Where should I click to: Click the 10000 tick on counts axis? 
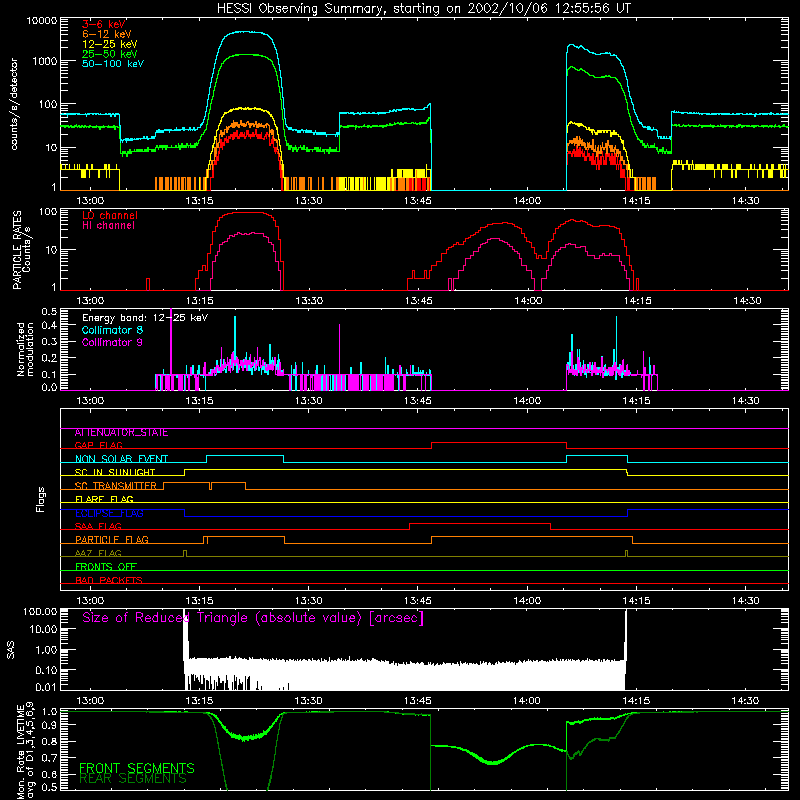(x=42, y=21)
